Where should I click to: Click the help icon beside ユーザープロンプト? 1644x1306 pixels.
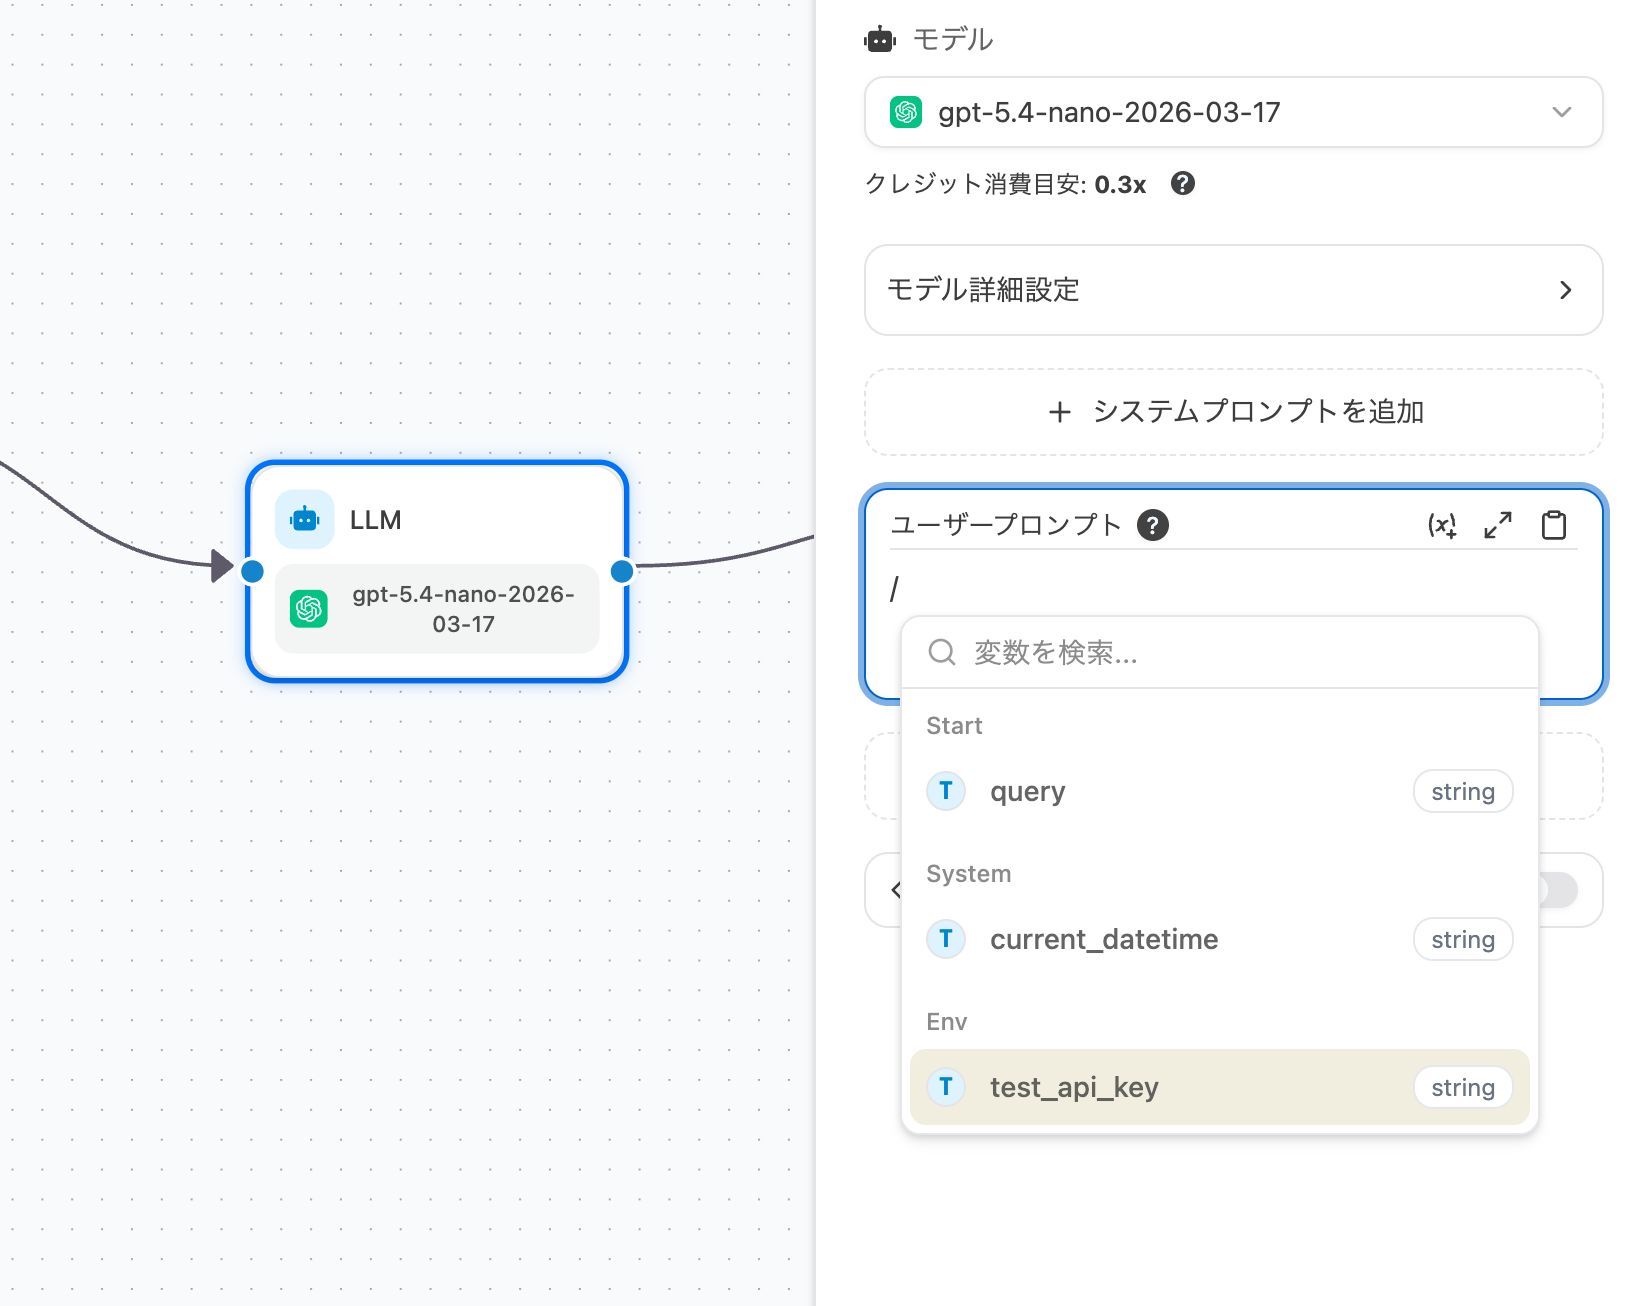point(1153,525)
